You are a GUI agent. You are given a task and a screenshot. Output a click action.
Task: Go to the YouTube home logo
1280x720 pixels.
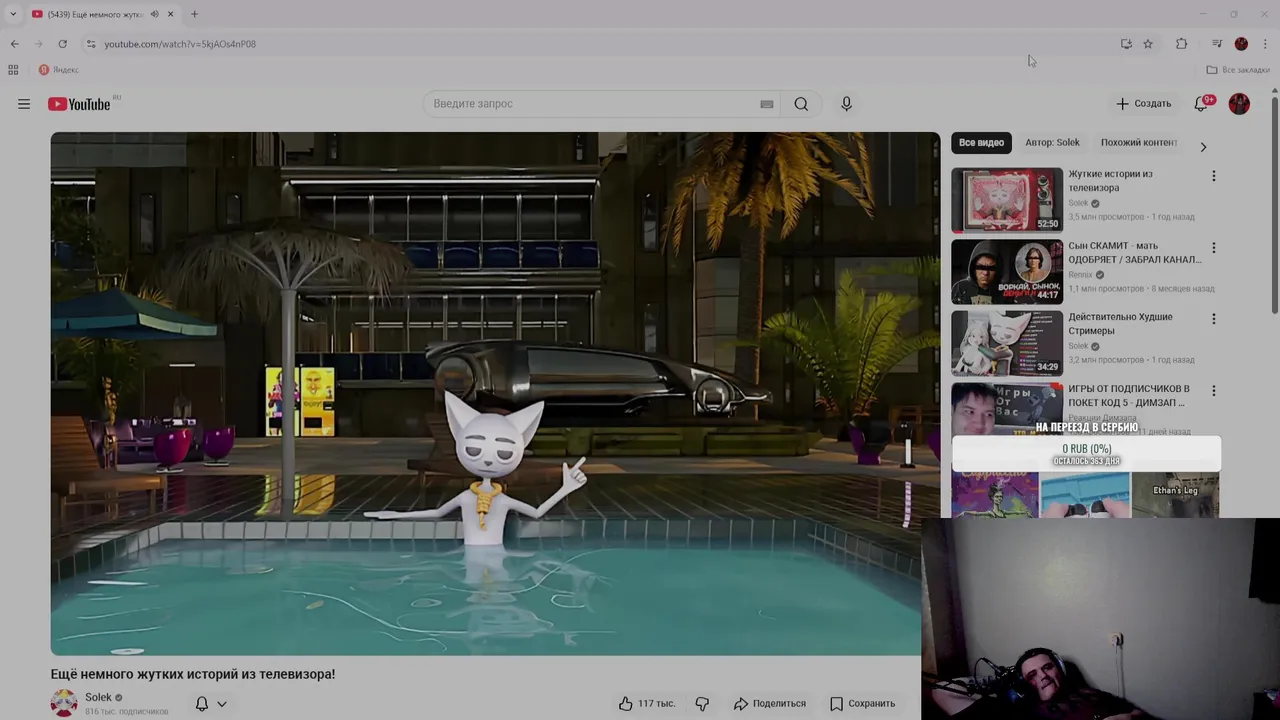(79, 104)
